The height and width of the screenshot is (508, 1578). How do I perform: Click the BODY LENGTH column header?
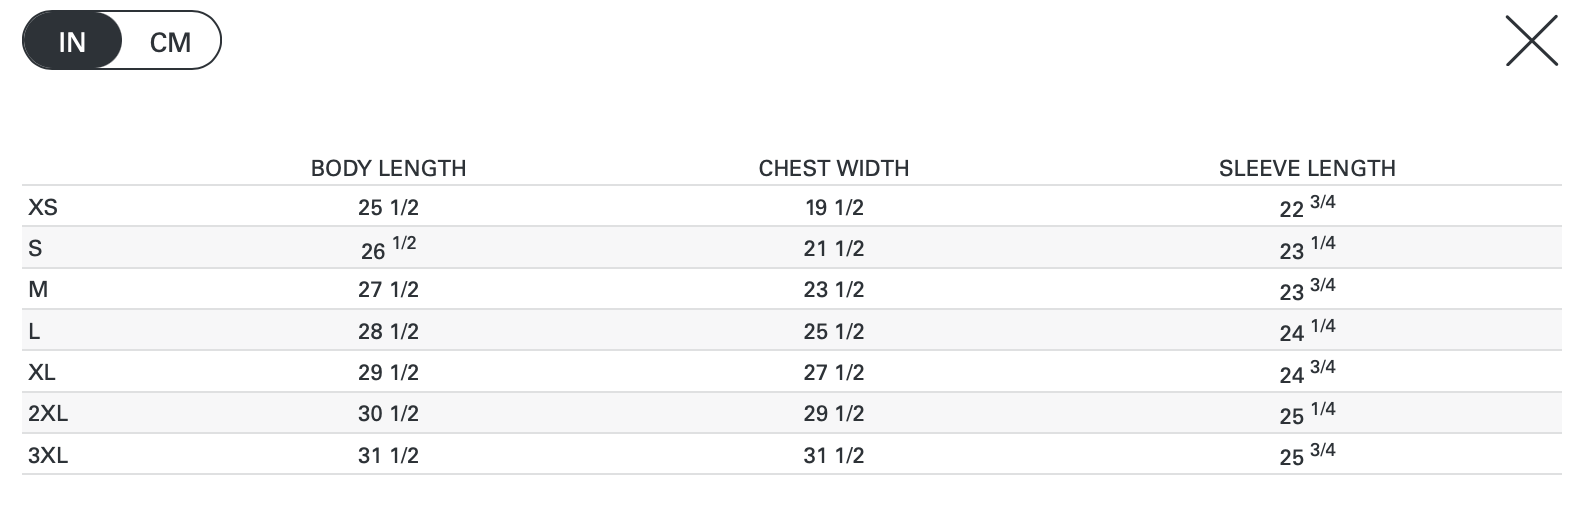[x=388, y=168]
